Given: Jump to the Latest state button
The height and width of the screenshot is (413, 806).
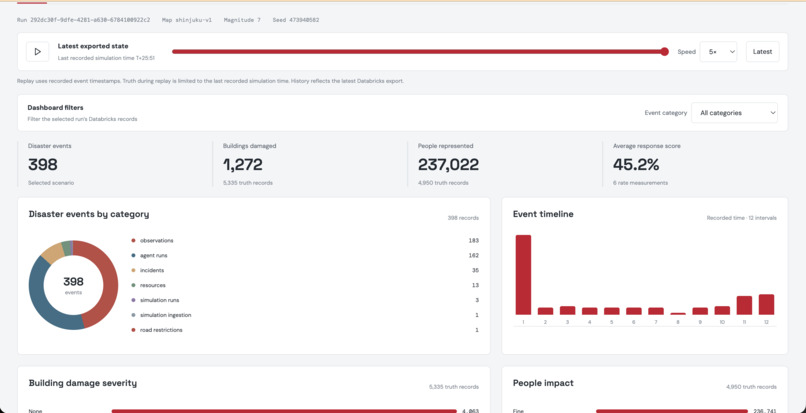Looking at the screenshot, I should [762, 51].
